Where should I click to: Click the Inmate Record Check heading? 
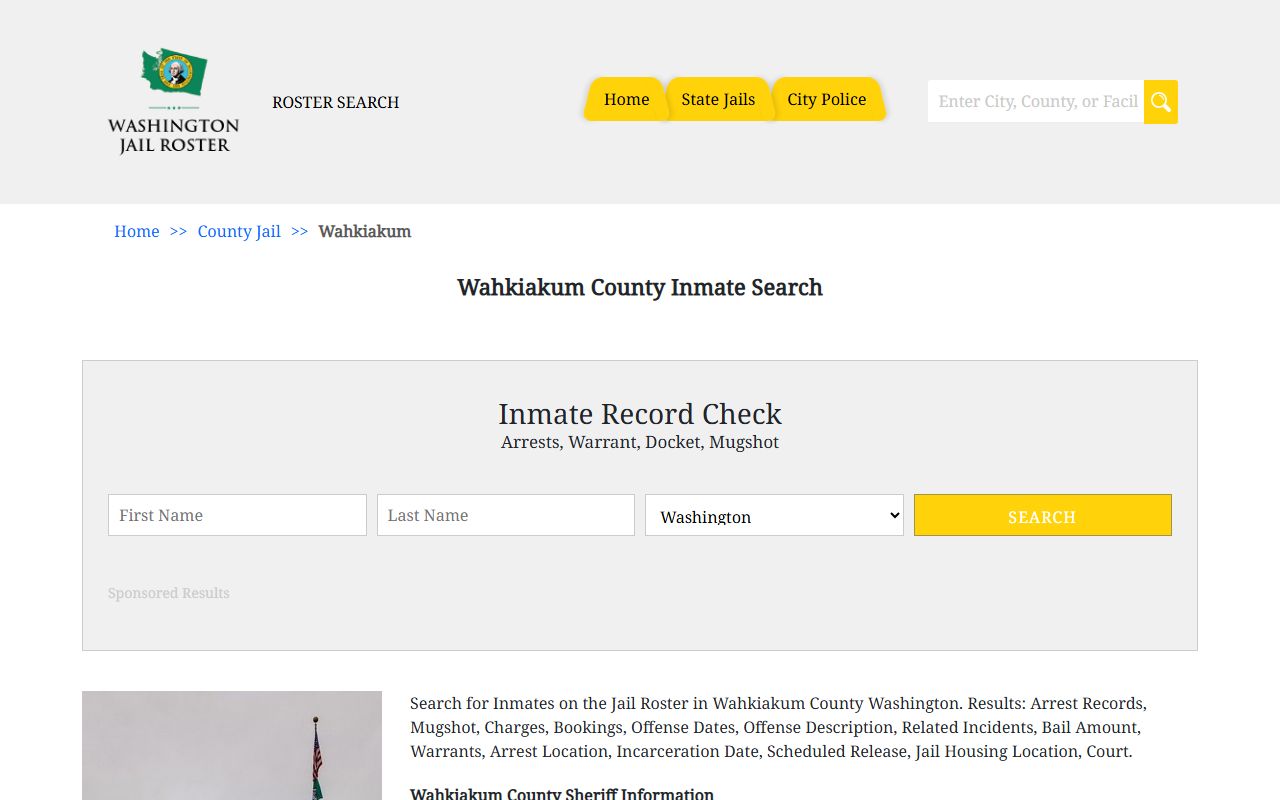coord(640,414)
